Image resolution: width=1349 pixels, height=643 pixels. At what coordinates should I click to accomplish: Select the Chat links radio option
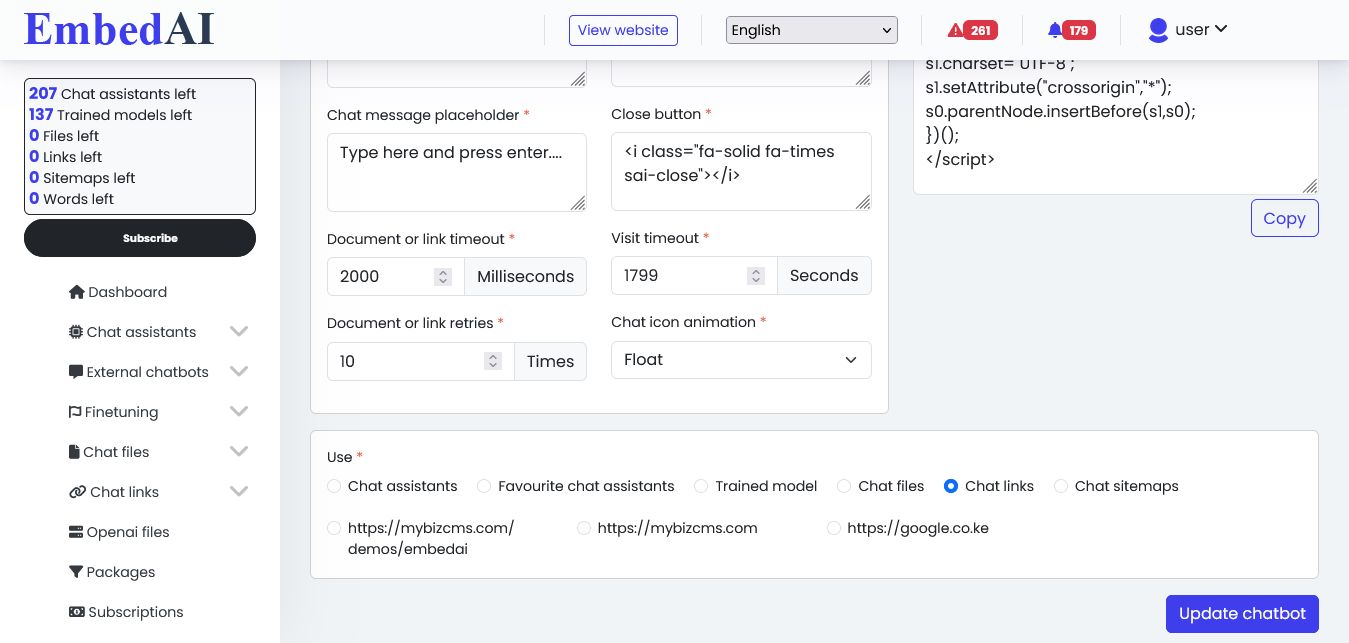(951, 486)
